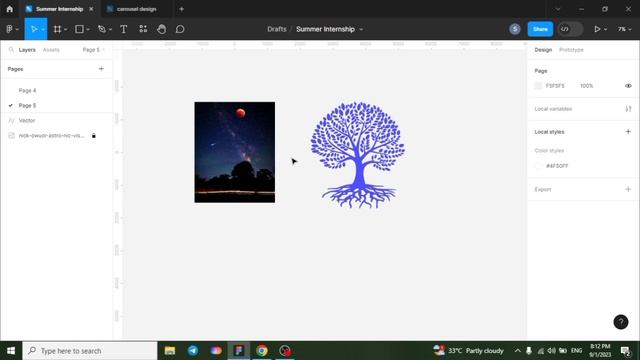The height and width of the screenshot is (360, 640).
Task: Select the Frame tool
Action: (x=57, y=29)
